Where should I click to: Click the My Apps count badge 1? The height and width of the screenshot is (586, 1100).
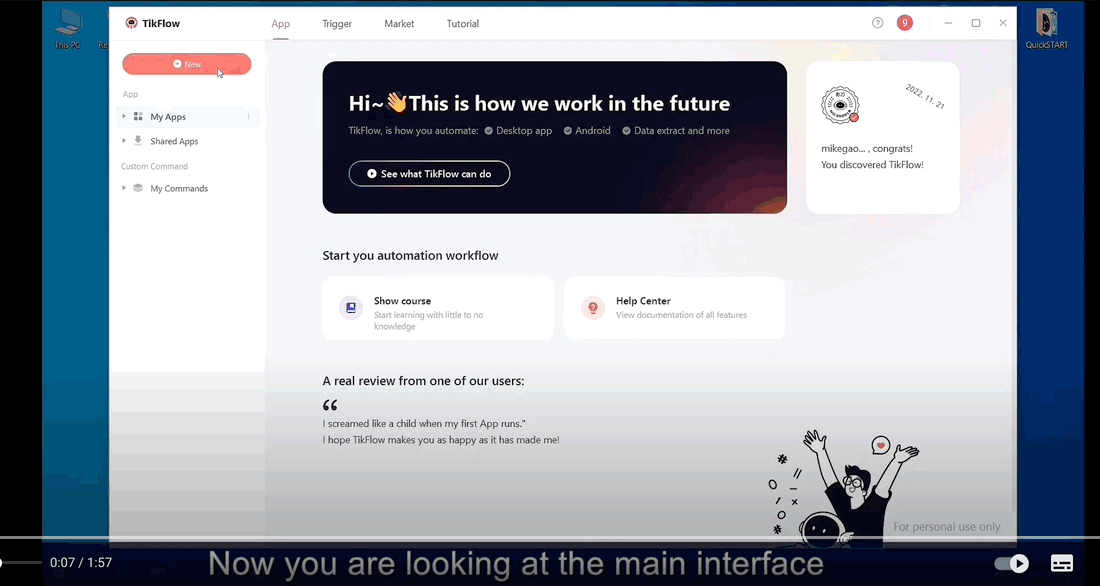pyautogui.click(x=248, y=116)
